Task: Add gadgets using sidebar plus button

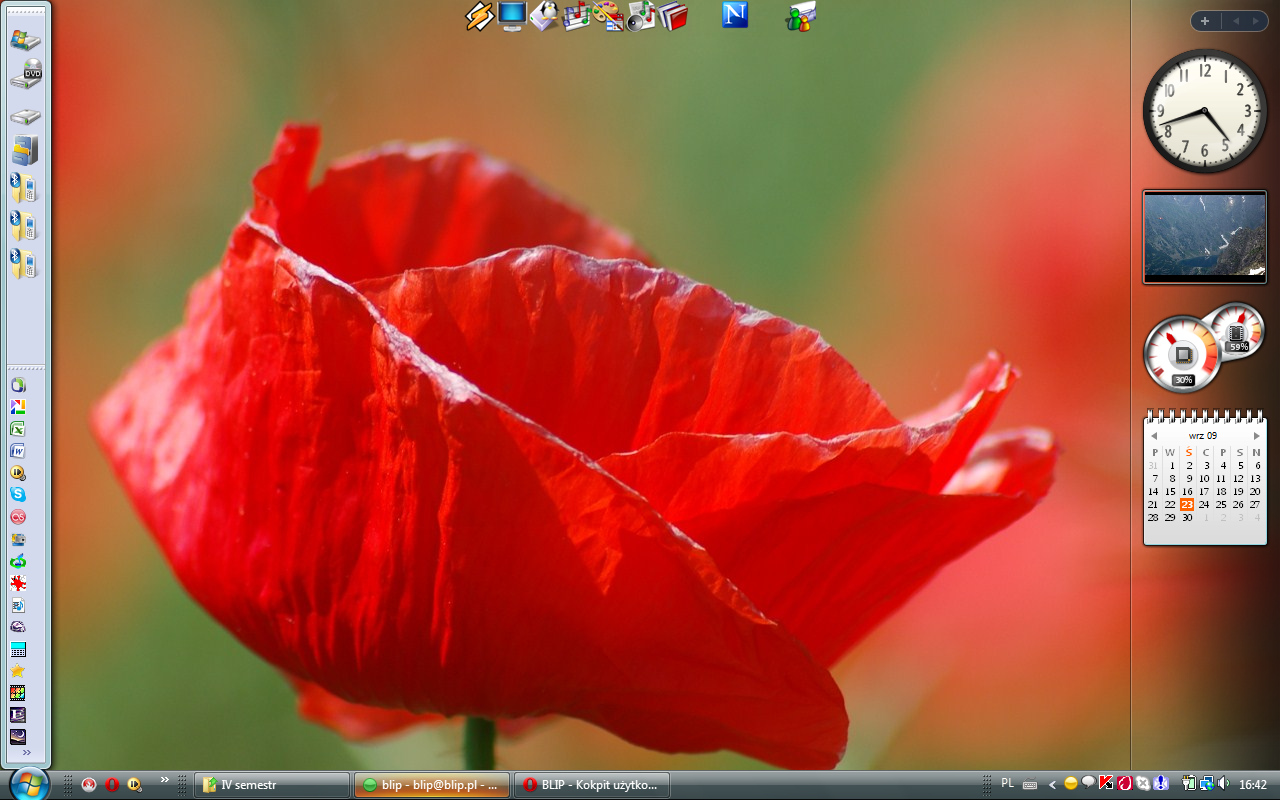Action: [x=1205, y=21]
